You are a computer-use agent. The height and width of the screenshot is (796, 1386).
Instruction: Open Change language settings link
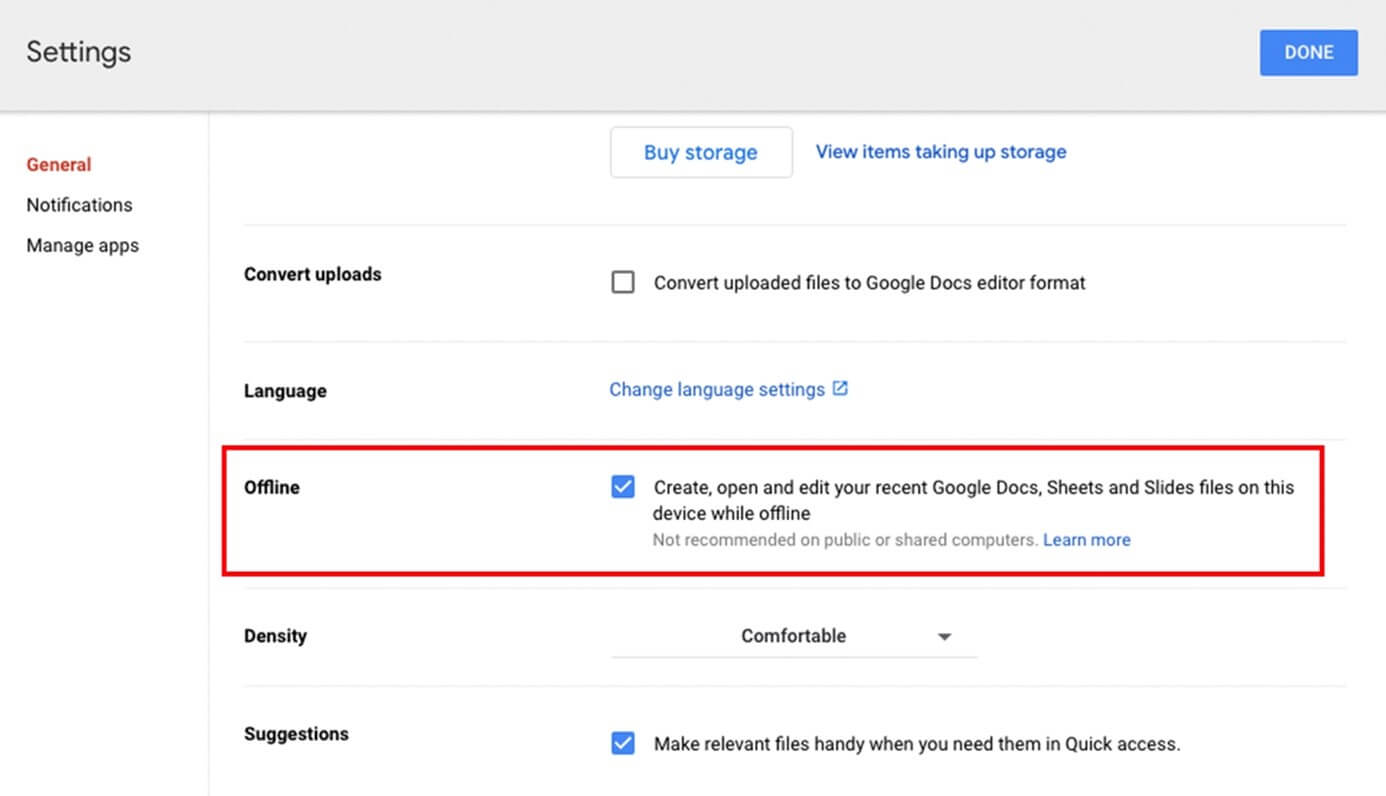pyautogui.click(x=717, y=390)
